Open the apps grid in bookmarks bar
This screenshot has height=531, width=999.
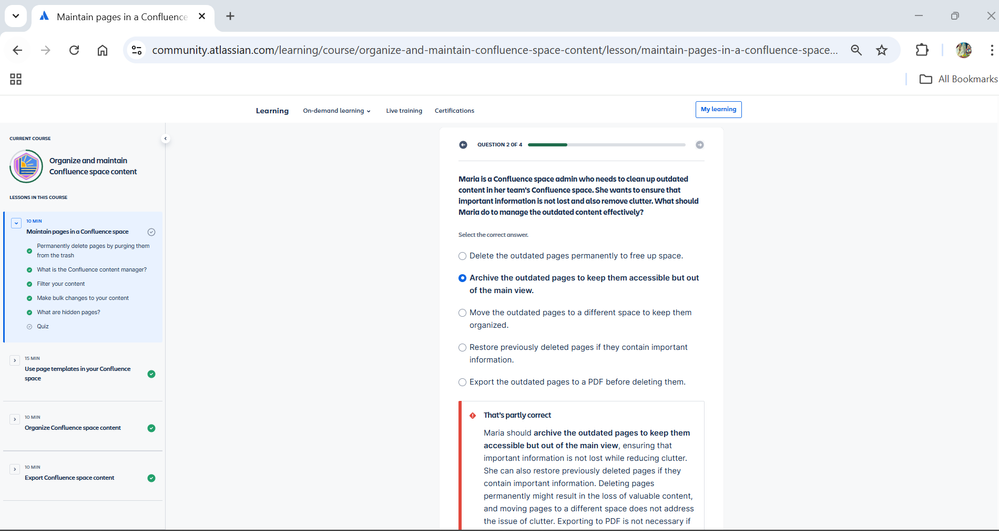click(x=16, y=79)
